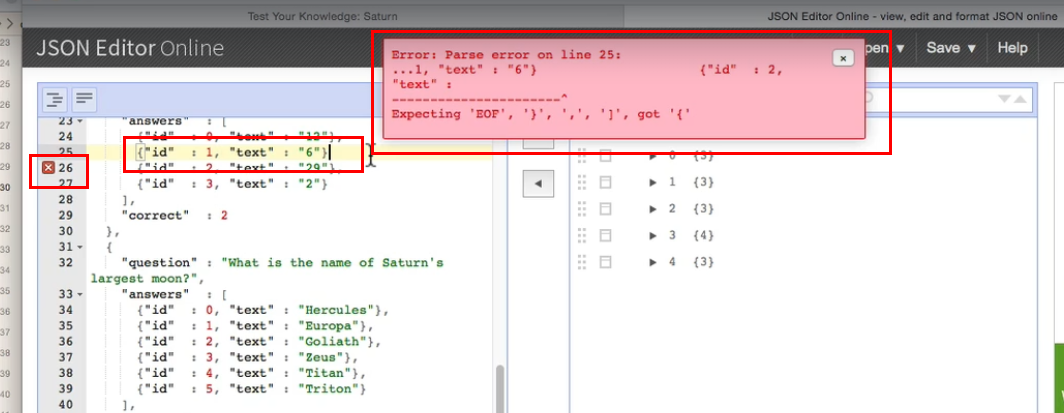Image resolution: width=1064 pixels, height=413 pixels.
Task: Click the "Expecting 'EOF'" error message line
Action: (x=542, y=114)
